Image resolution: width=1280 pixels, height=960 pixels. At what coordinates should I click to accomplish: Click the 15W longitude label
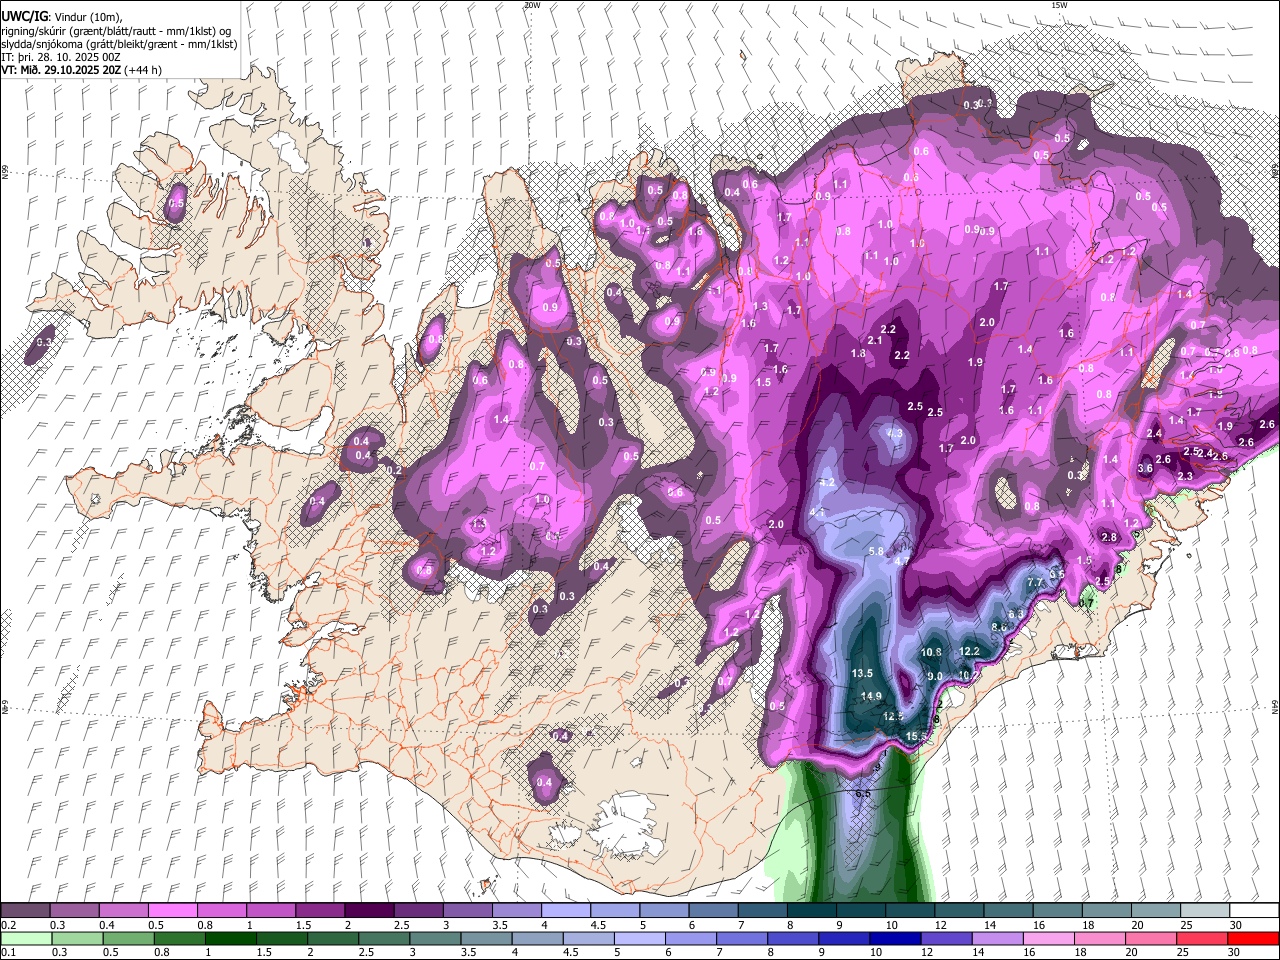coord(1058,5)
